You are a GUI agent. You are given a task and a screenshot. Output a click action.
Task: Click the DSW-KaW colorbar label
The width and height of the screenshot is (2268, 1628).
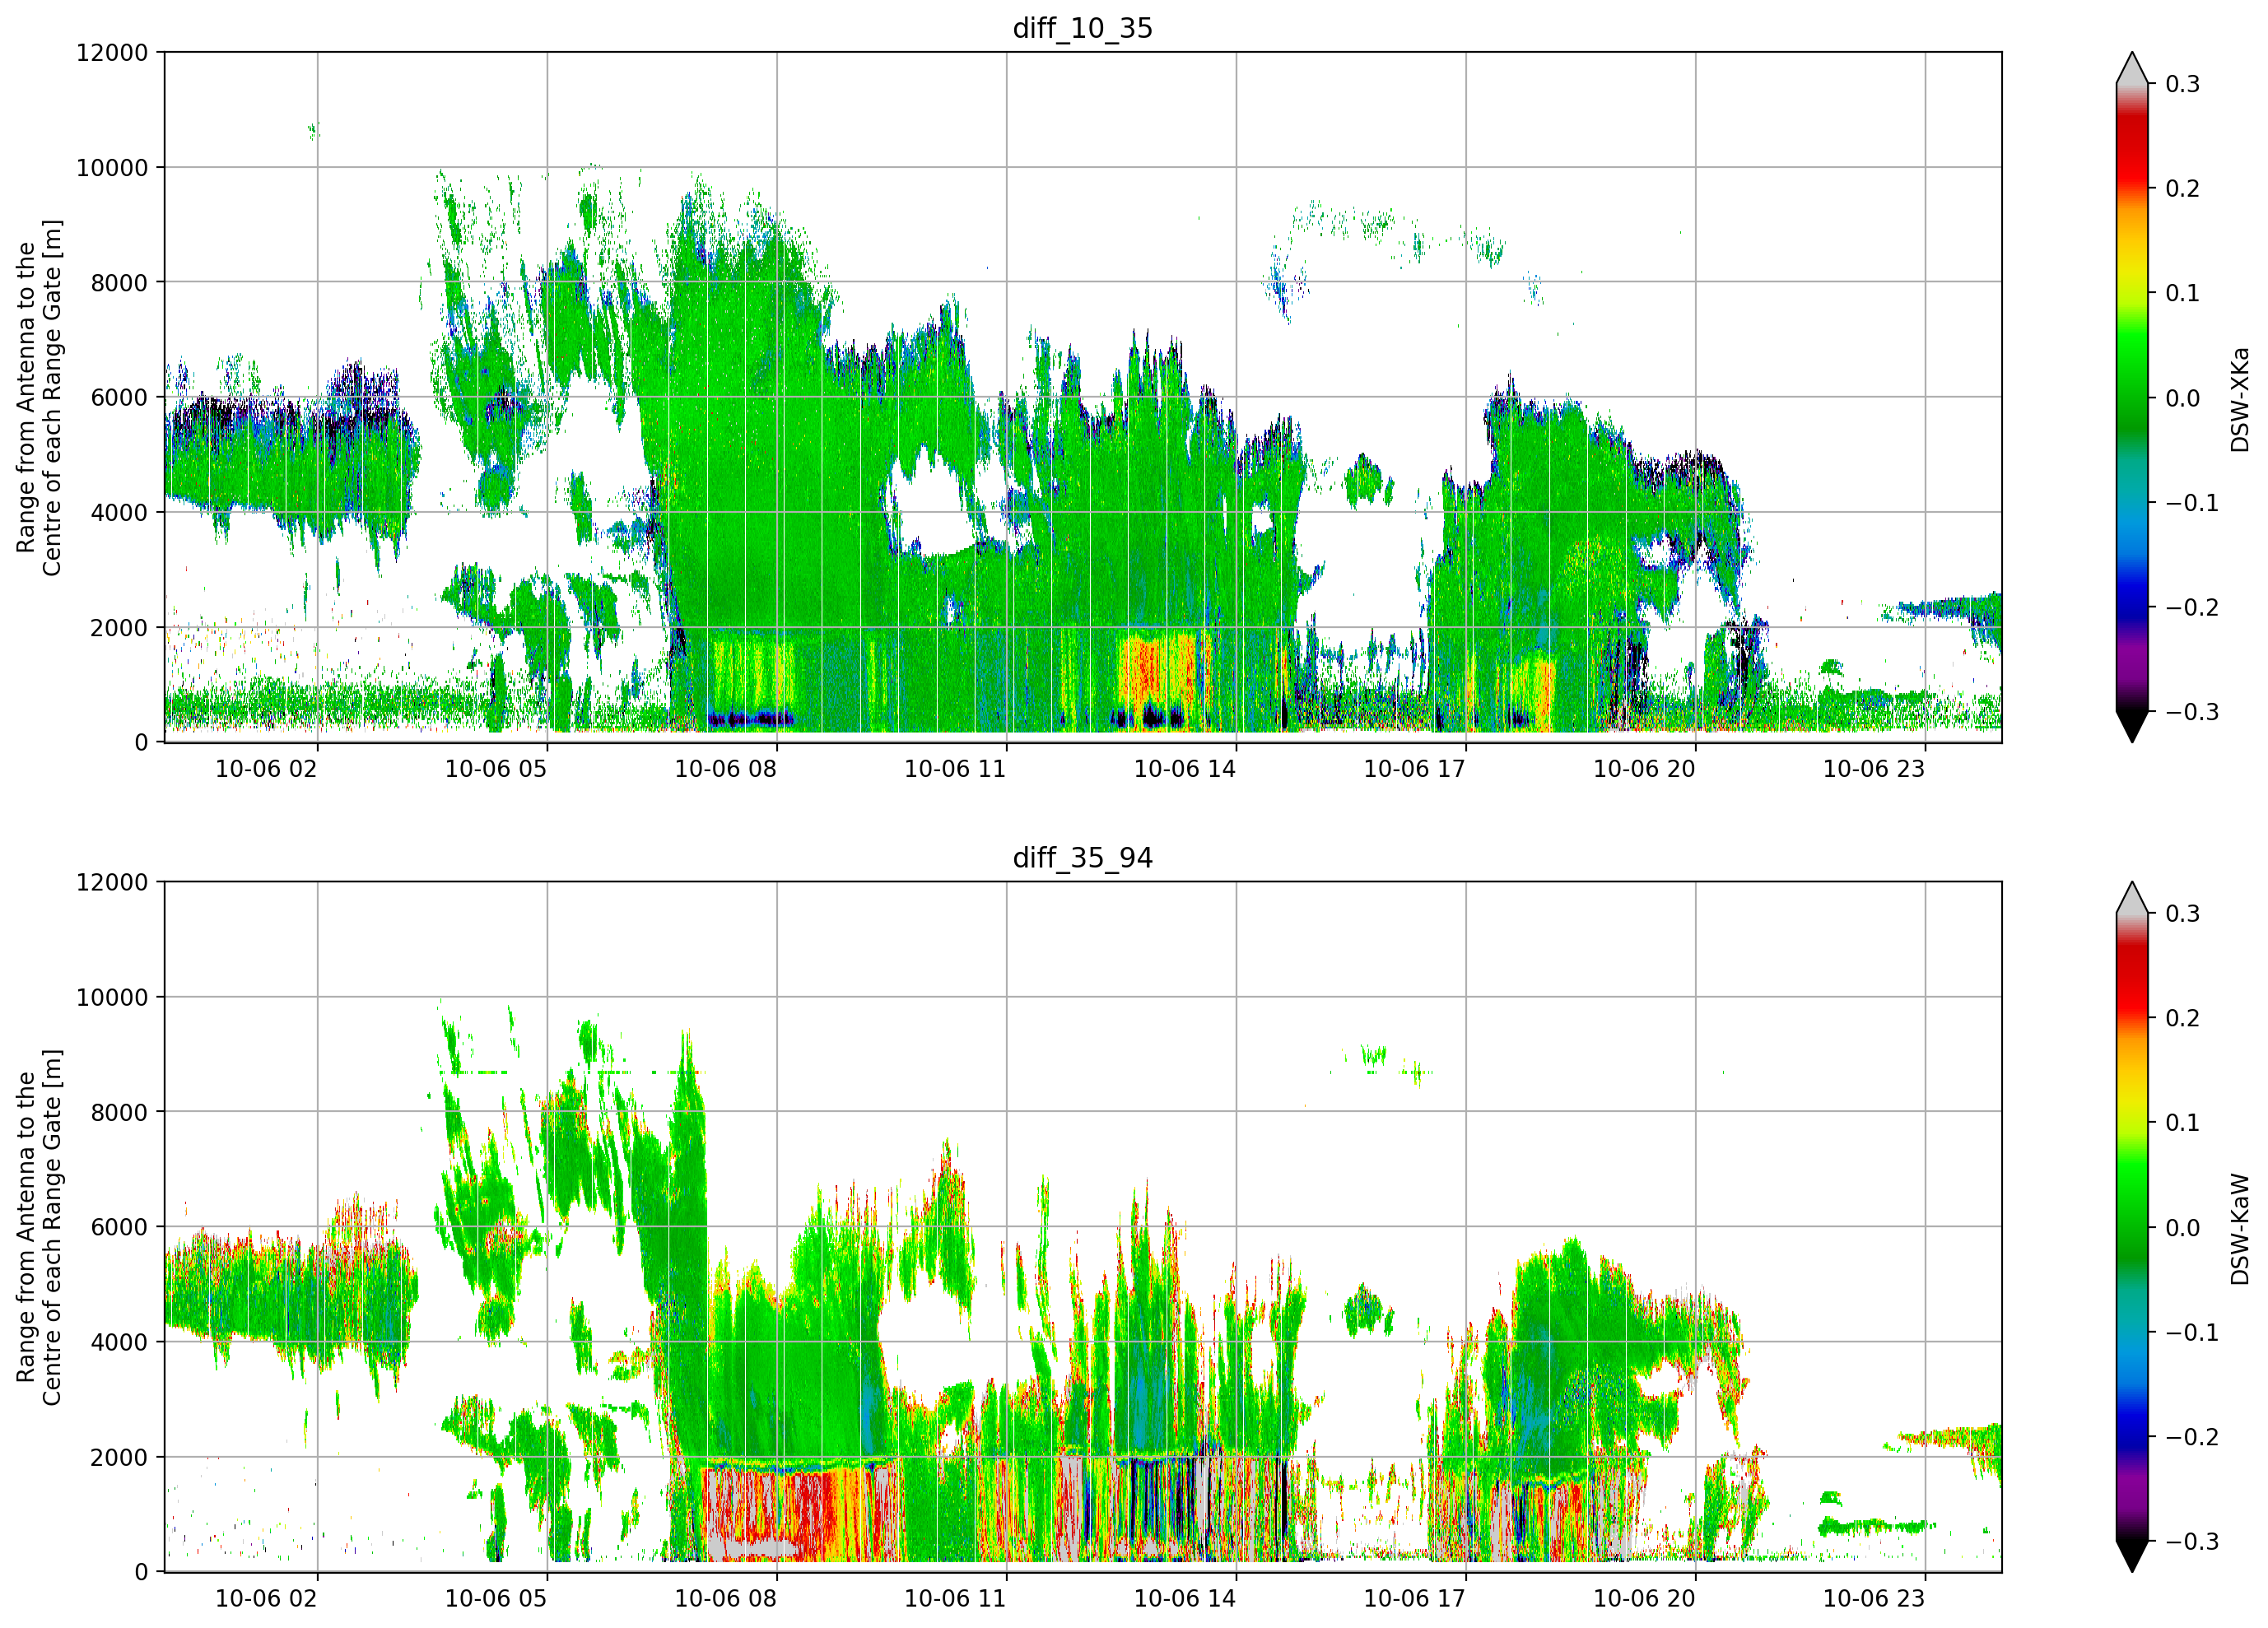point(2239,1229)
